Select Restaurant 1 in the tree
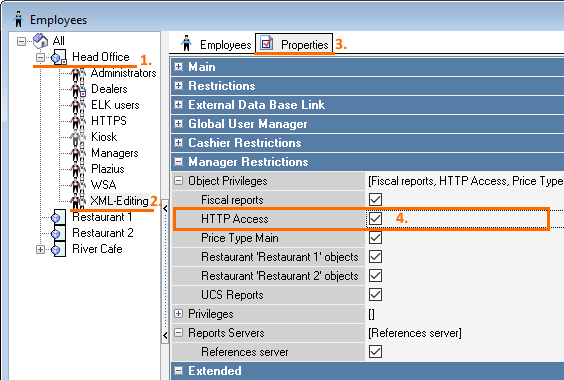Viewport: 564px width, 380px height. tap(102, 217)
